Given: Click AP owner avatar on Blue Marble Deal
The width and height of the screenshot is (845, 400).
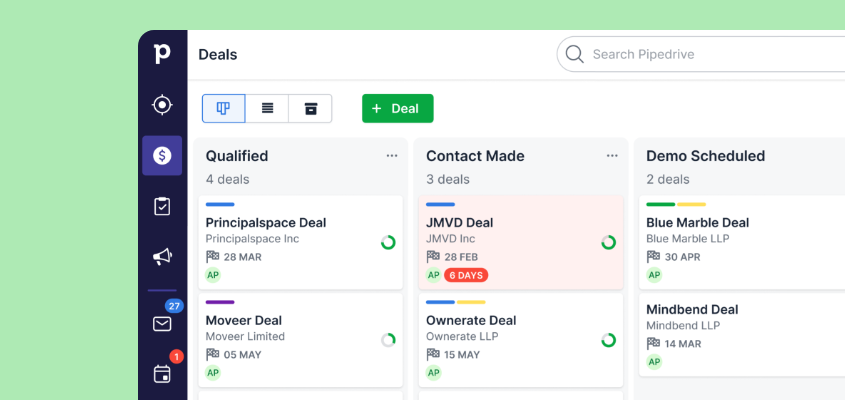Looking at the screenshot, I should click(654, 275).
